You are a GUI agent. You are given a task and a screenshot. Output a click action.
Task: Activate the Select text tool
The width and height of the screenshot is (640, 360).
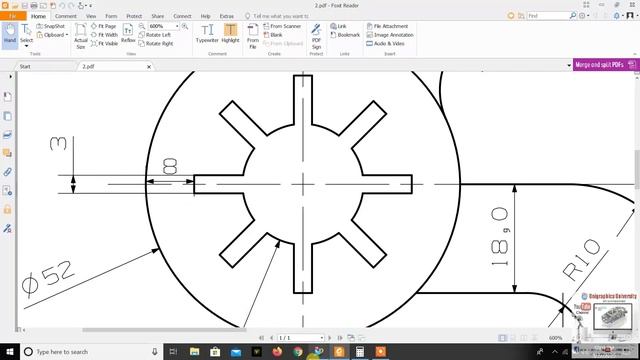point(26,35)
